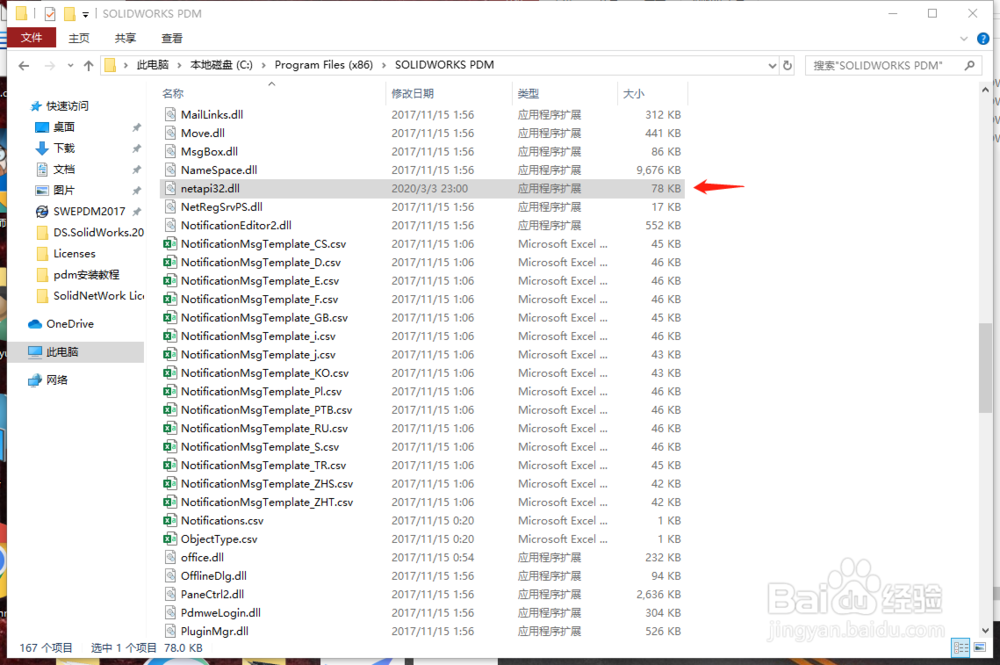Open pdm安装教程 folder in sidebar

coord(85,274)
